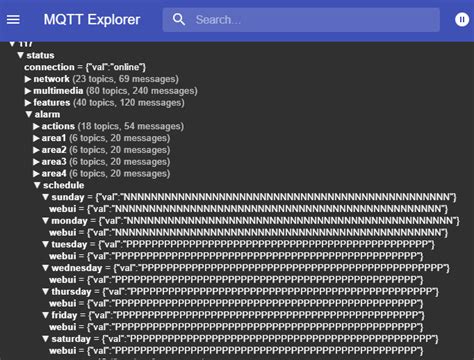Collapse the alarm node
This screenshot has width=474, height=360.
click(29, 114)
